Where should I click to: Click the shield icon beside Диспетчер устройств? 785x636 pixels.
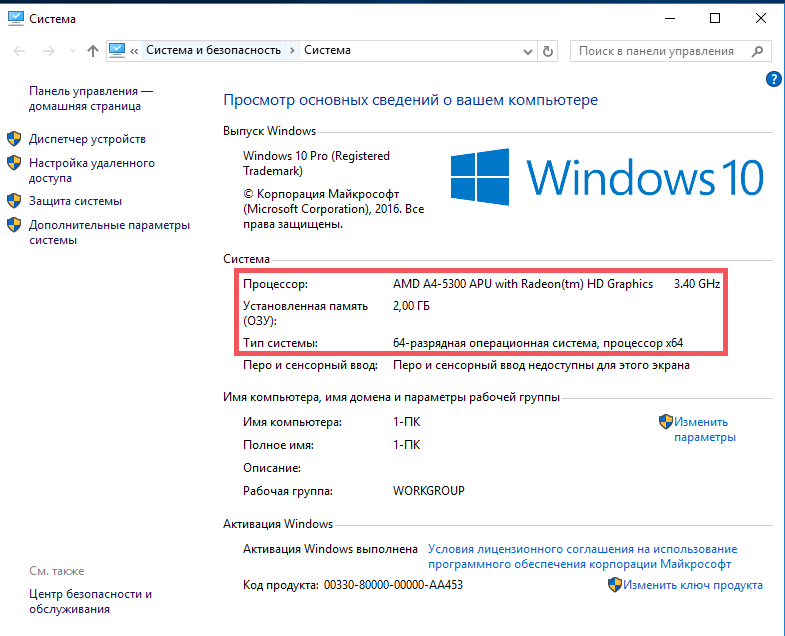coord(14,139)
